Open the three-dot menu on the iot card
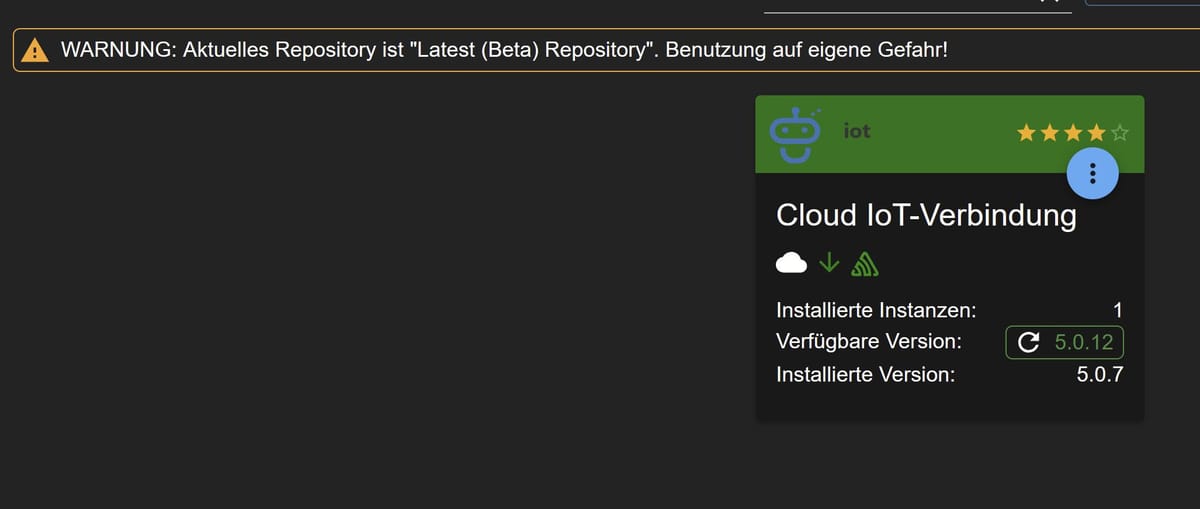This screenshot has height=509, width=1200. coord(1092,173)
